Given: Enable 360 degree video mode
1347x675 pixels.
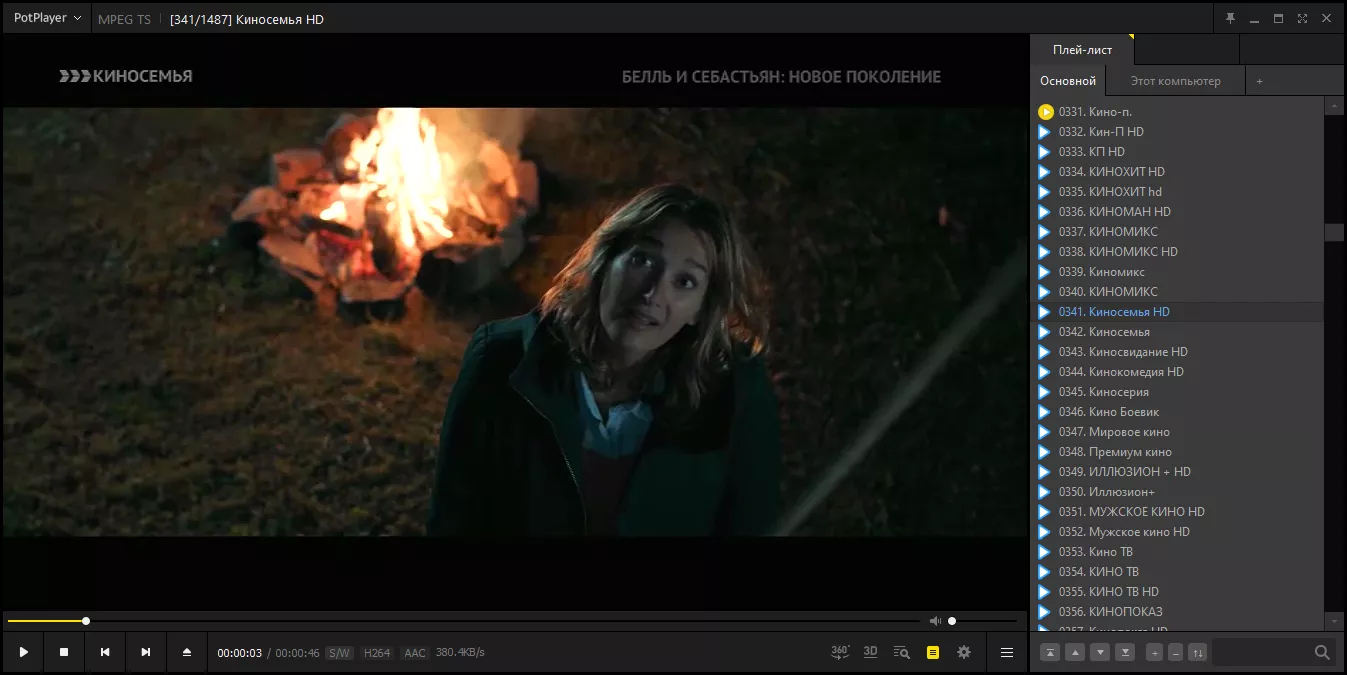Looking at the screenshot, I should [x=840, y=652].
